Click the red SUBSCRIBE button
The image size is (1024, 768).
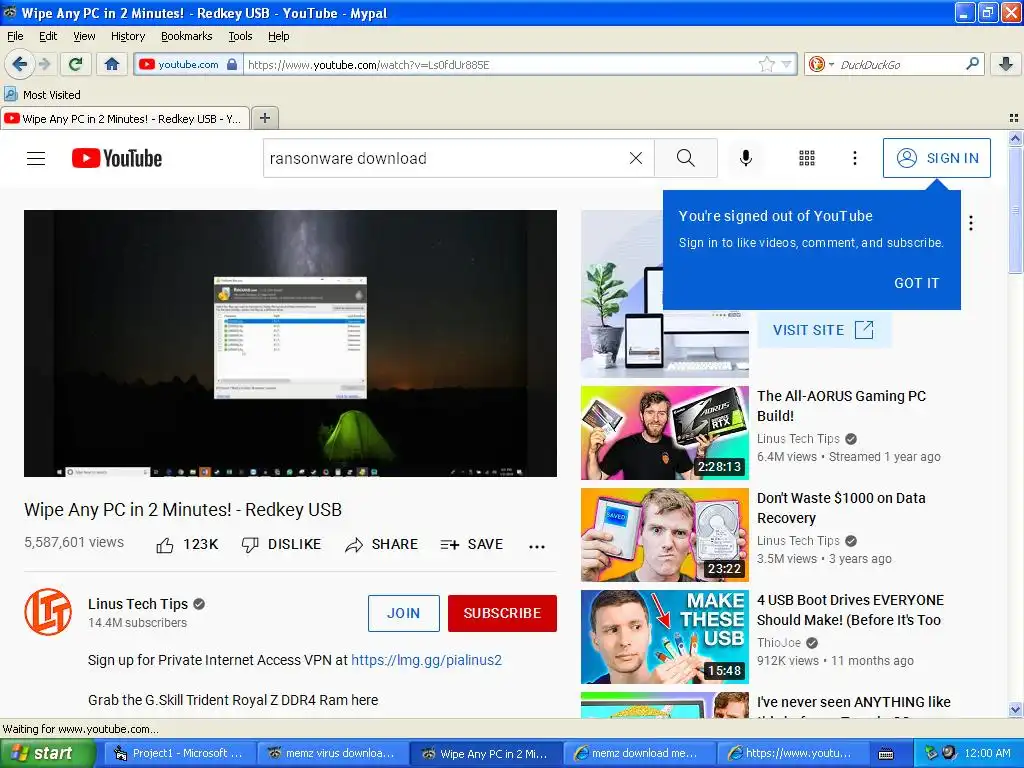click(502, 613)
